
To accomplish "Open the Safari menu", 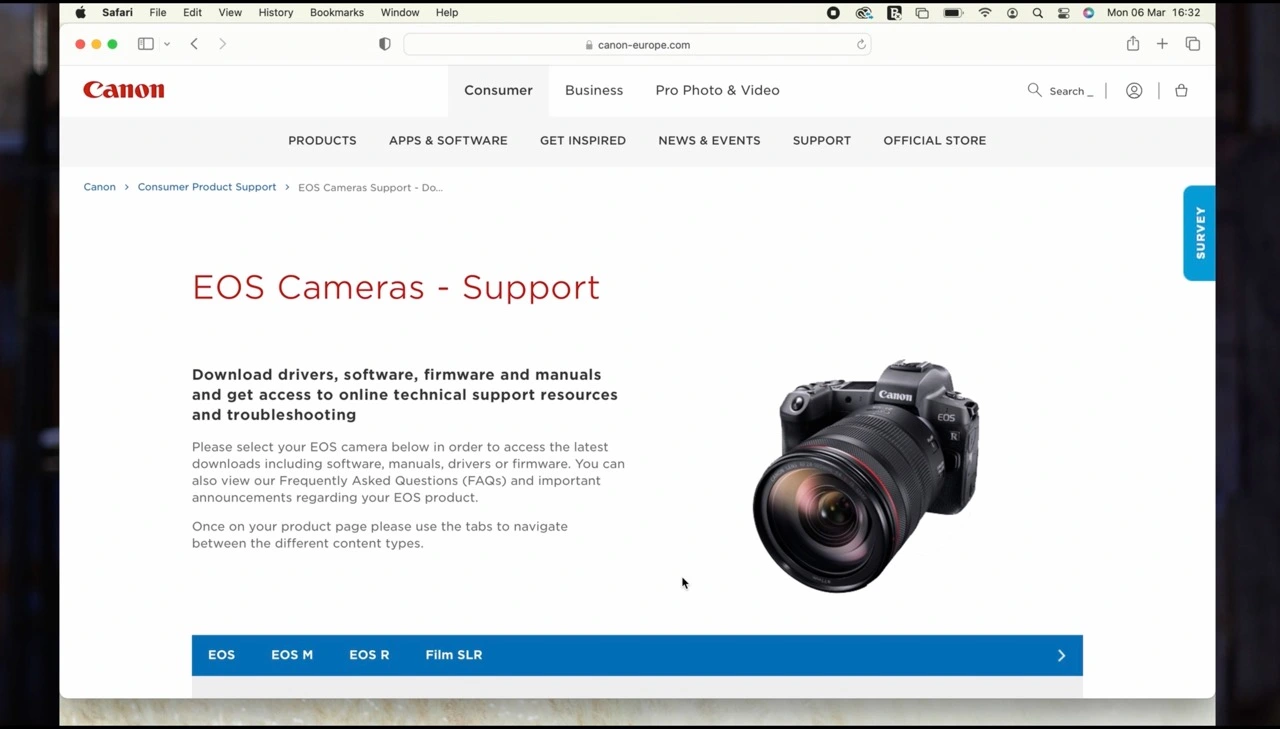I will click(118, 13).
